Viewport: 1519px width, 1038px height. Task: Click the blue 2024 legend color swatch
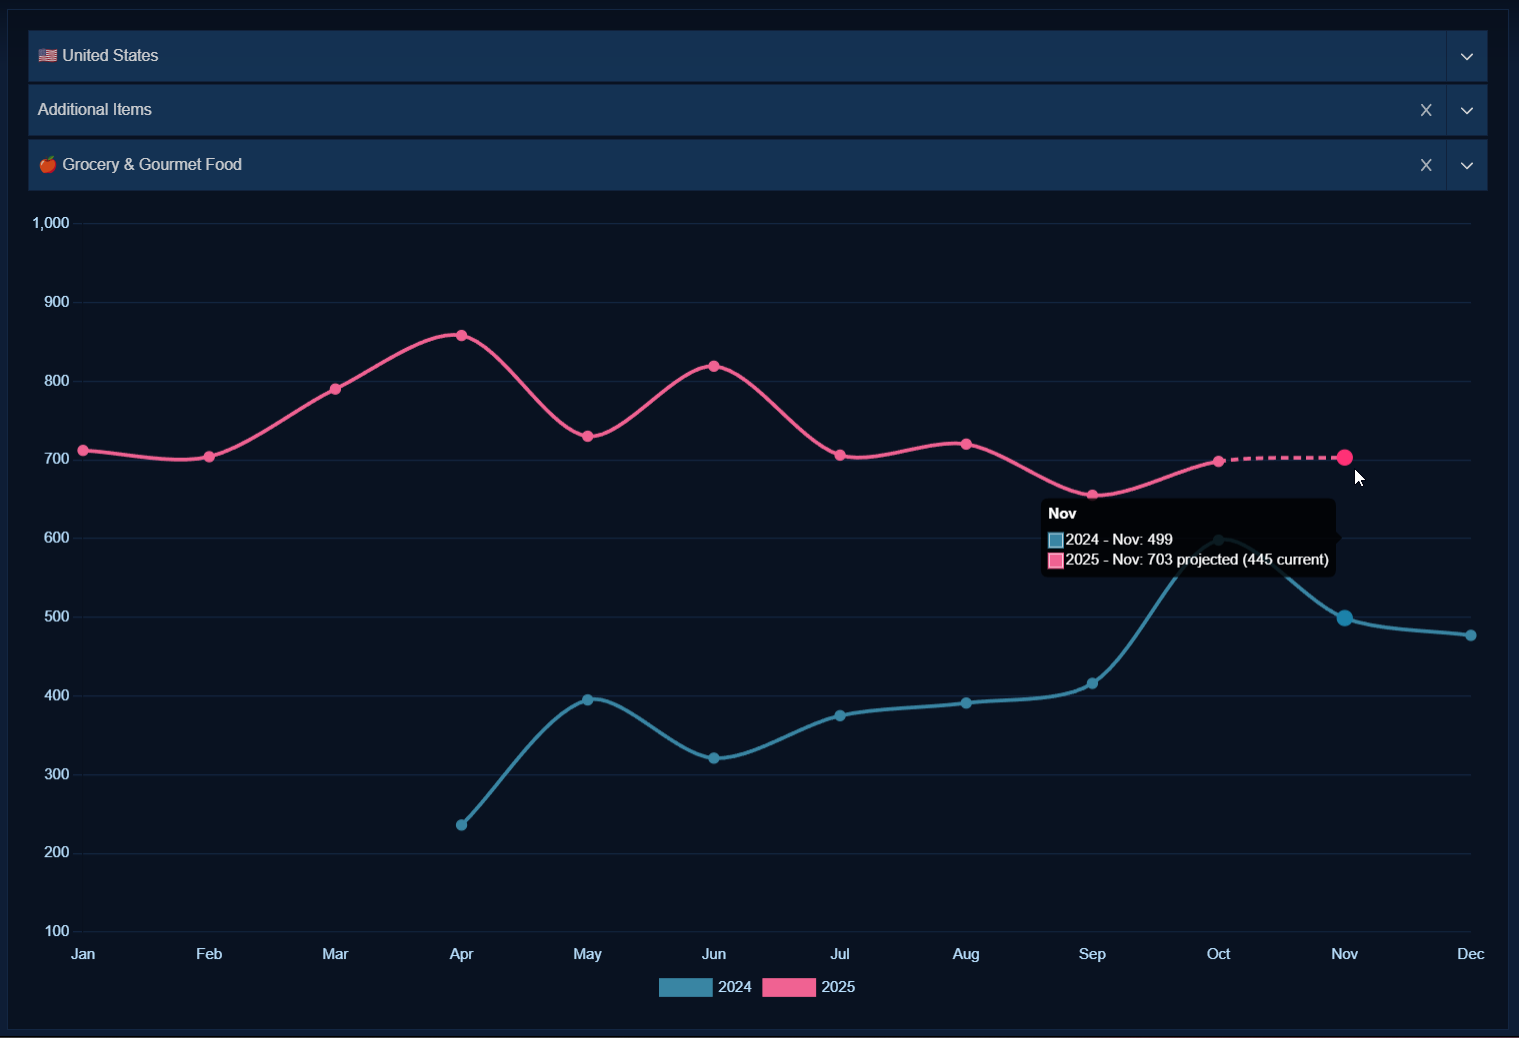(x=685, y=987)
